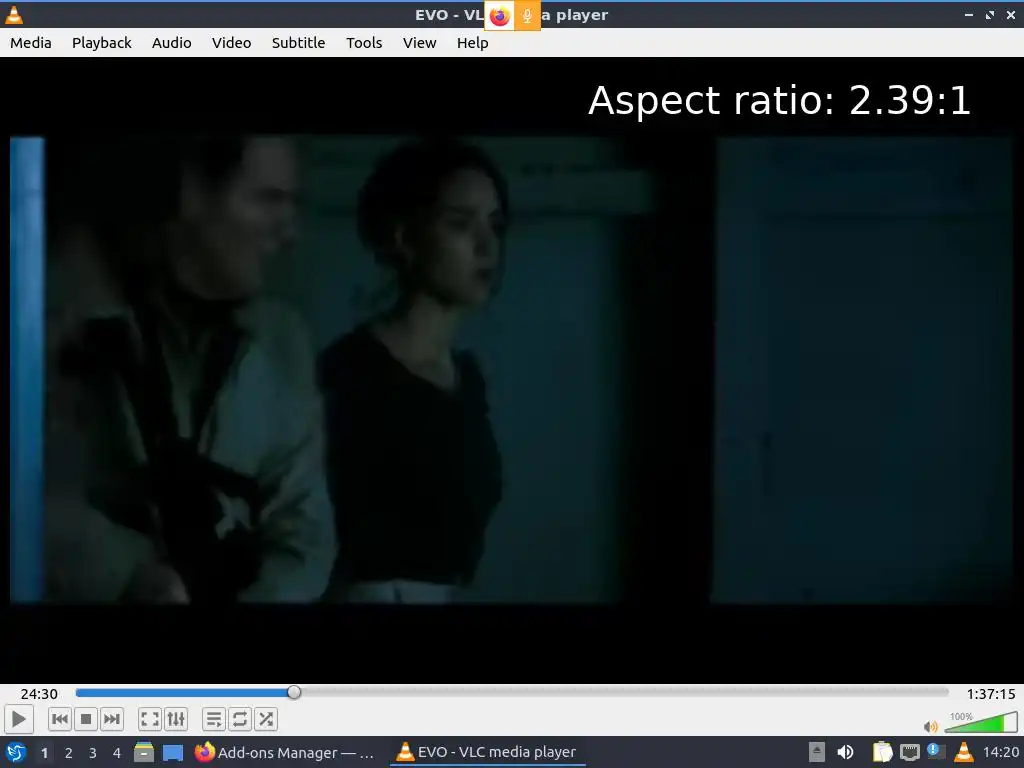
Task: Open the file manager from taskbar
Action: coord(144,752)
